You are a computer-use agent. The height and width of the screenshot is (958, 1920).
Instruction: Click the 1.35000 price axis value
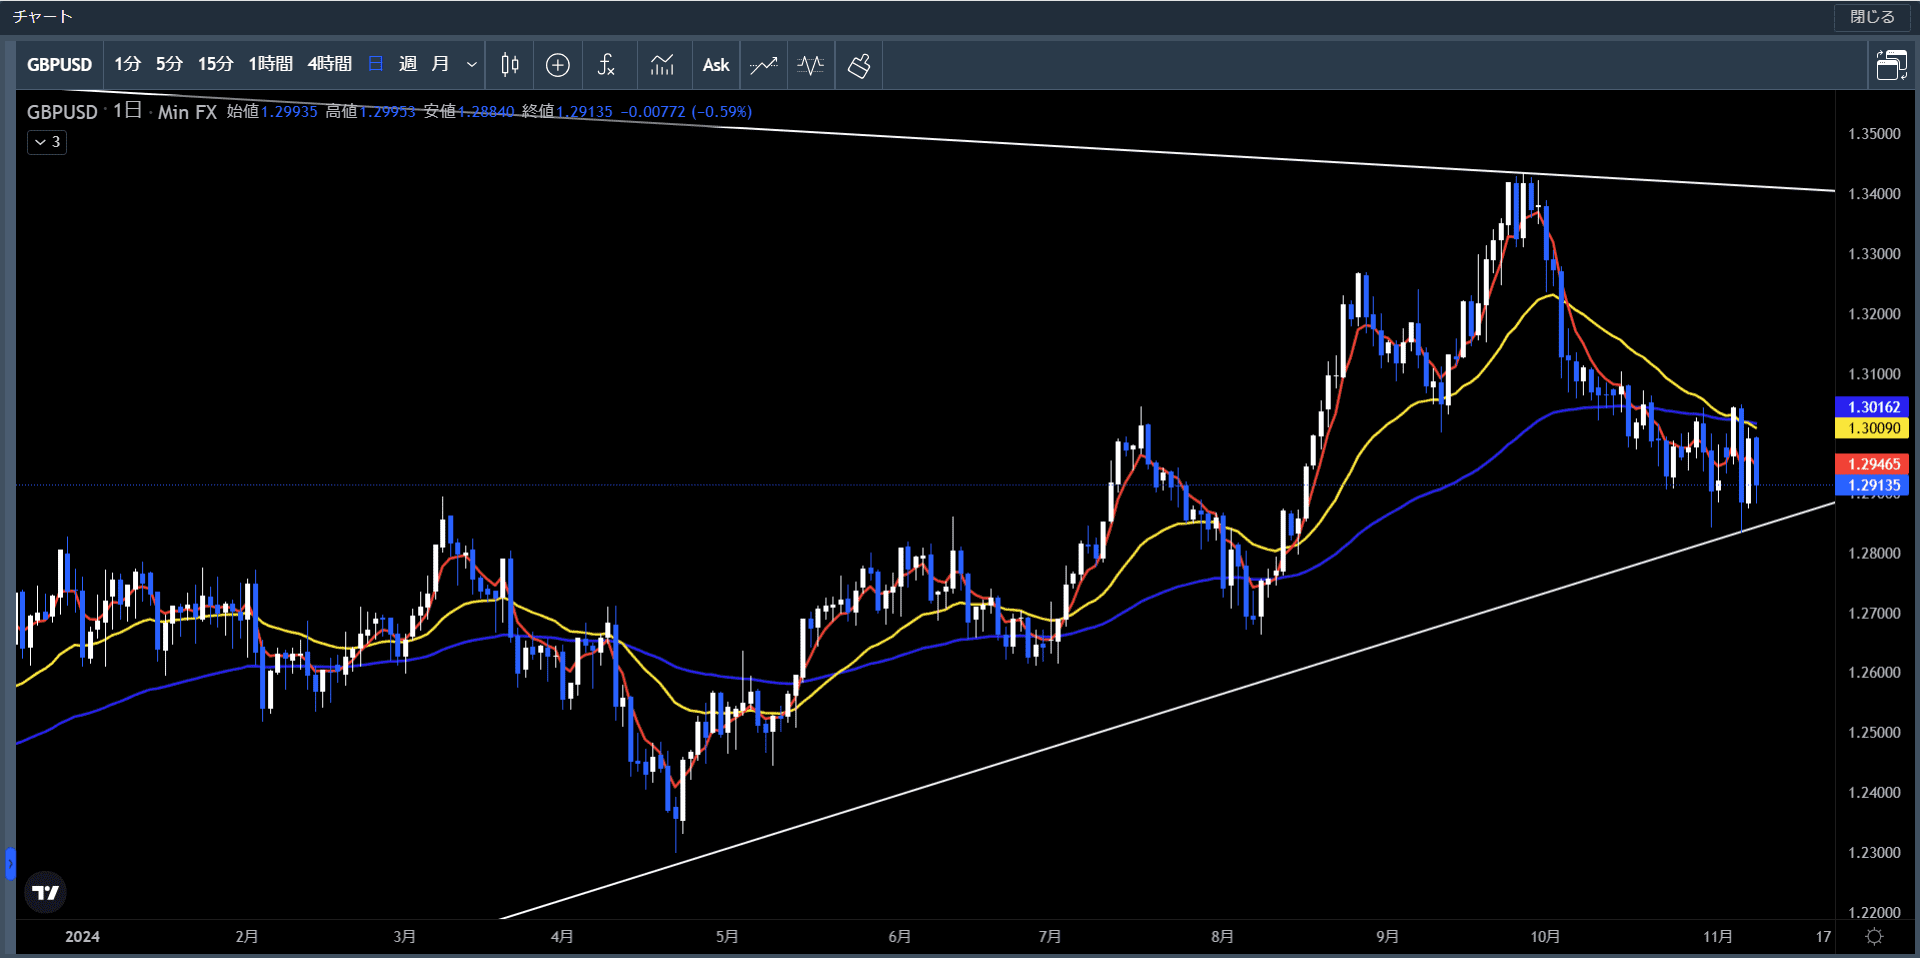tap(1874, 134)
